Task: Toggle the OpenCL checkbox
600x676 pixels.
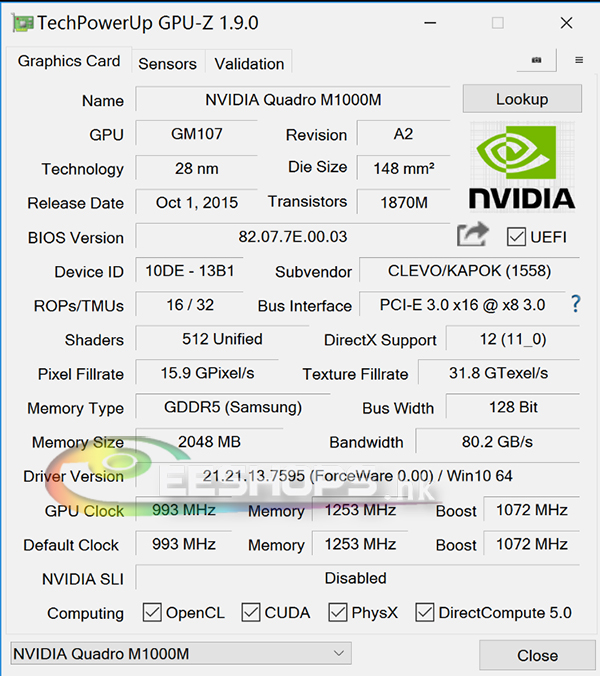Action: click(x=152, y=613)
